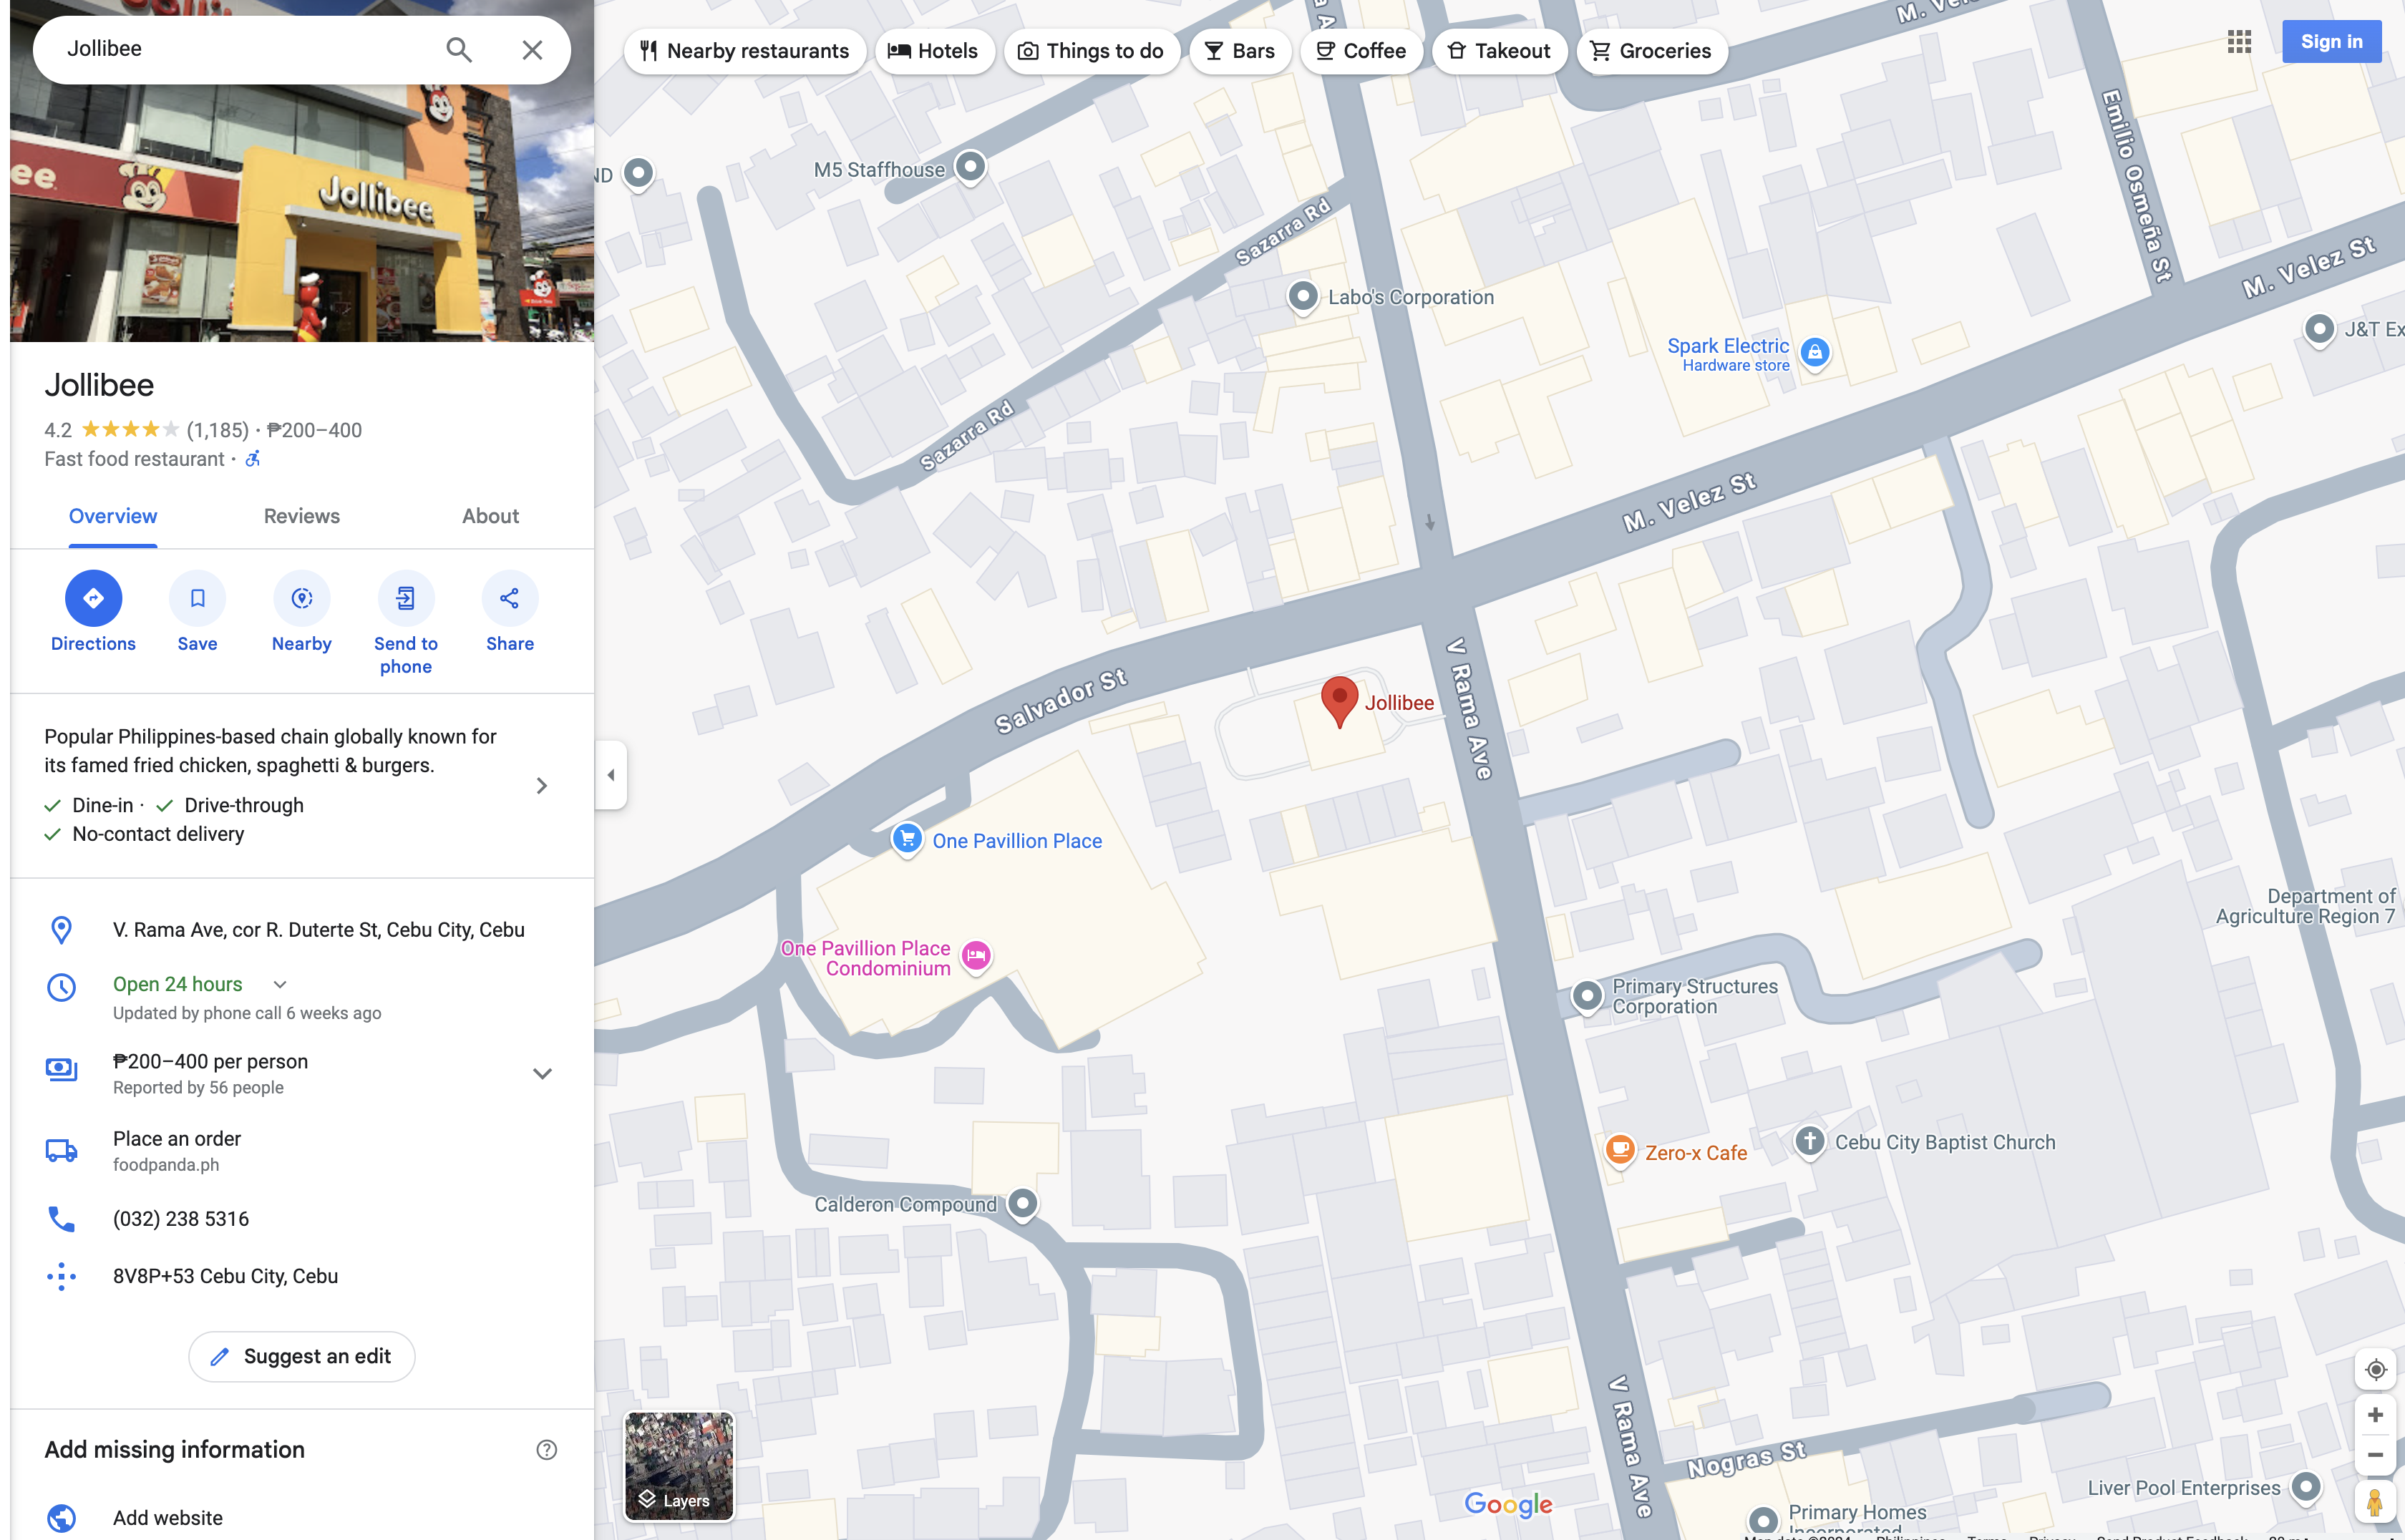Click the address pin icon
The image size is (2405, 1540).
pyautogui.click(x=61, y=930)
